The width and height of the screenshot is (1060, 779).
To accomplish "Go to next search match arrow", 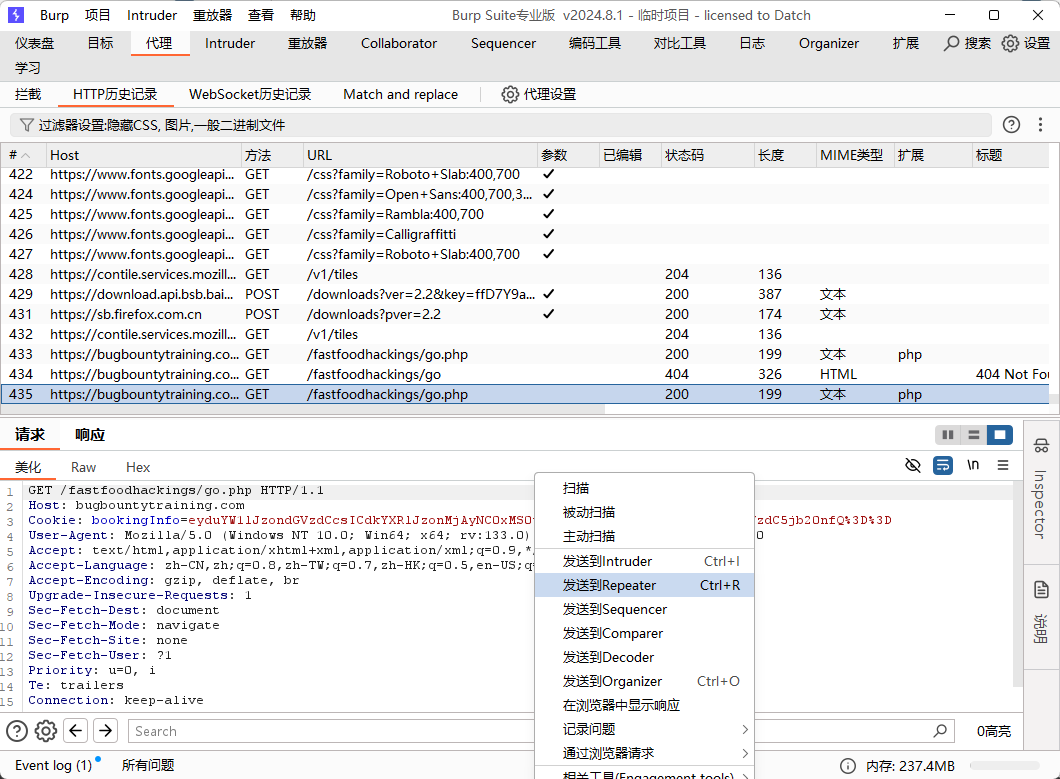I will (105, 731).
